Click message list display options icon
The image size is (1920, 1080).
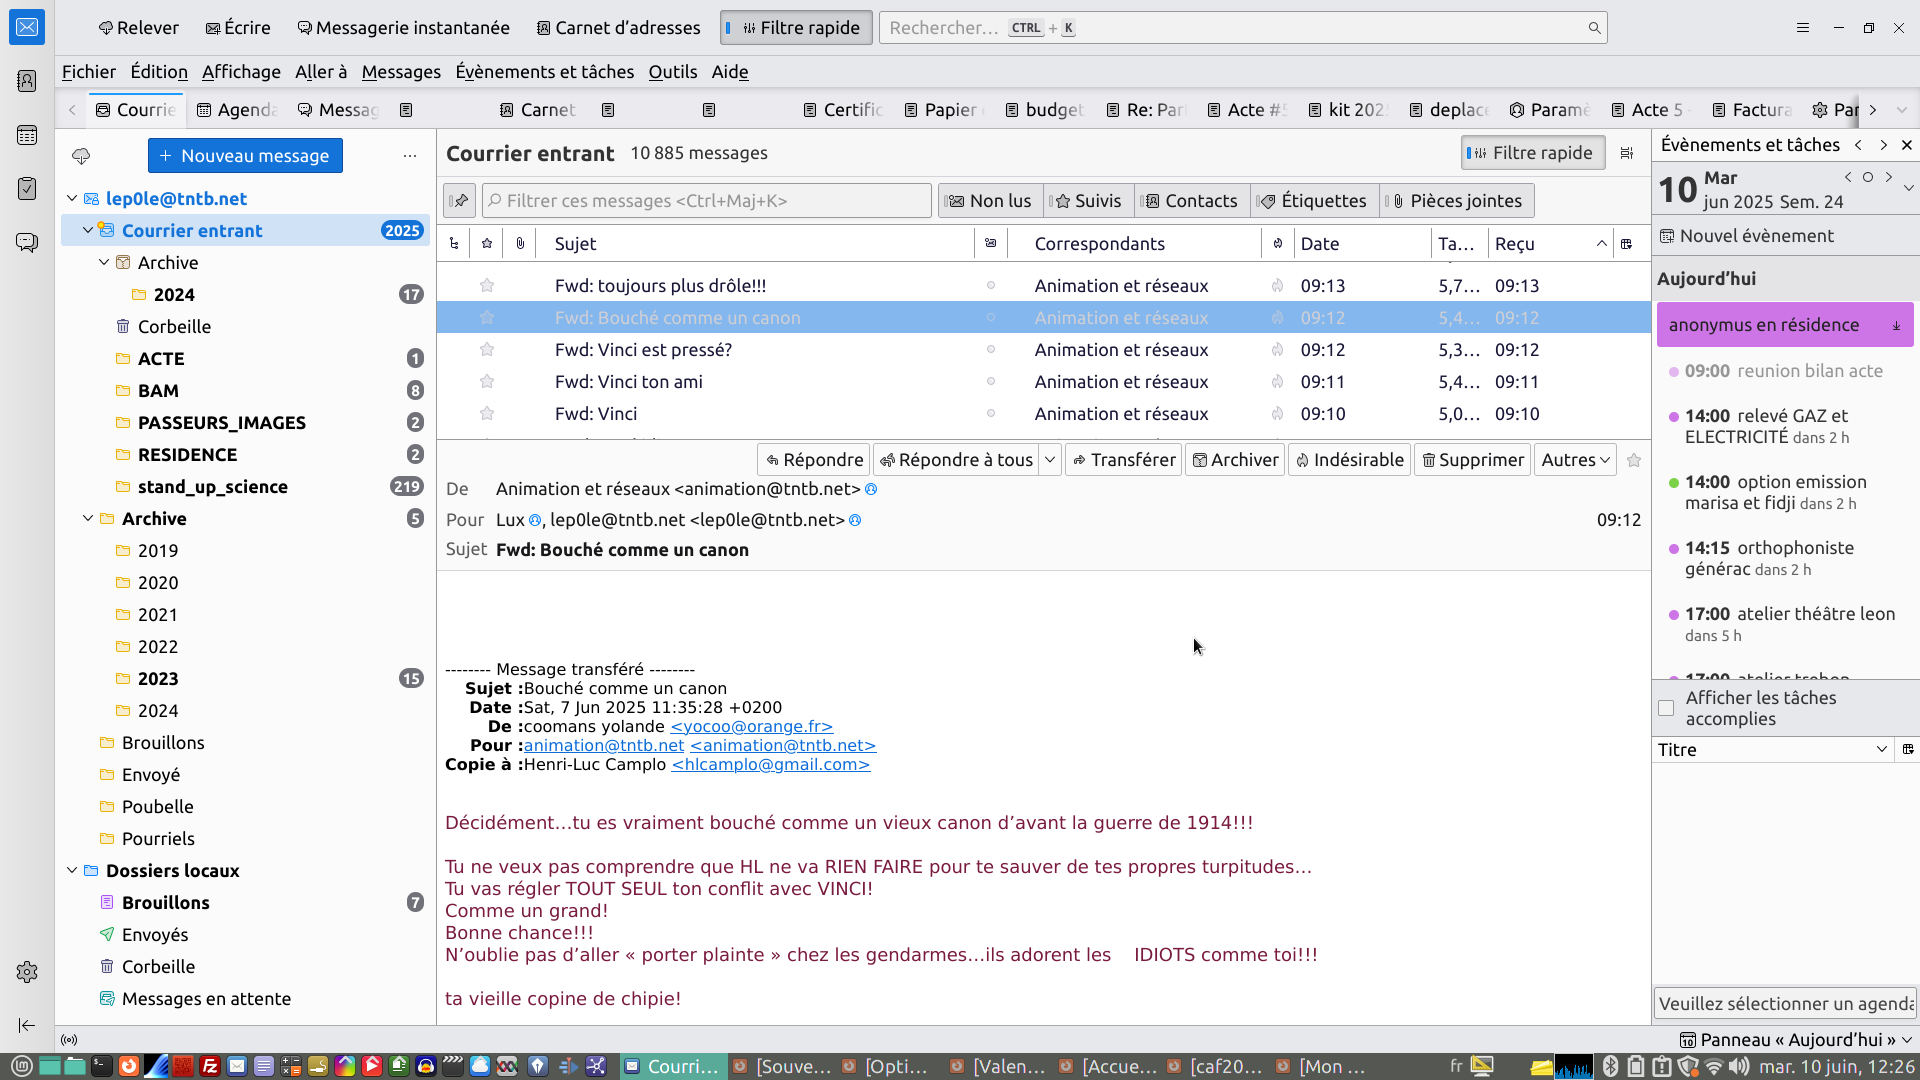coord(1627,153)
